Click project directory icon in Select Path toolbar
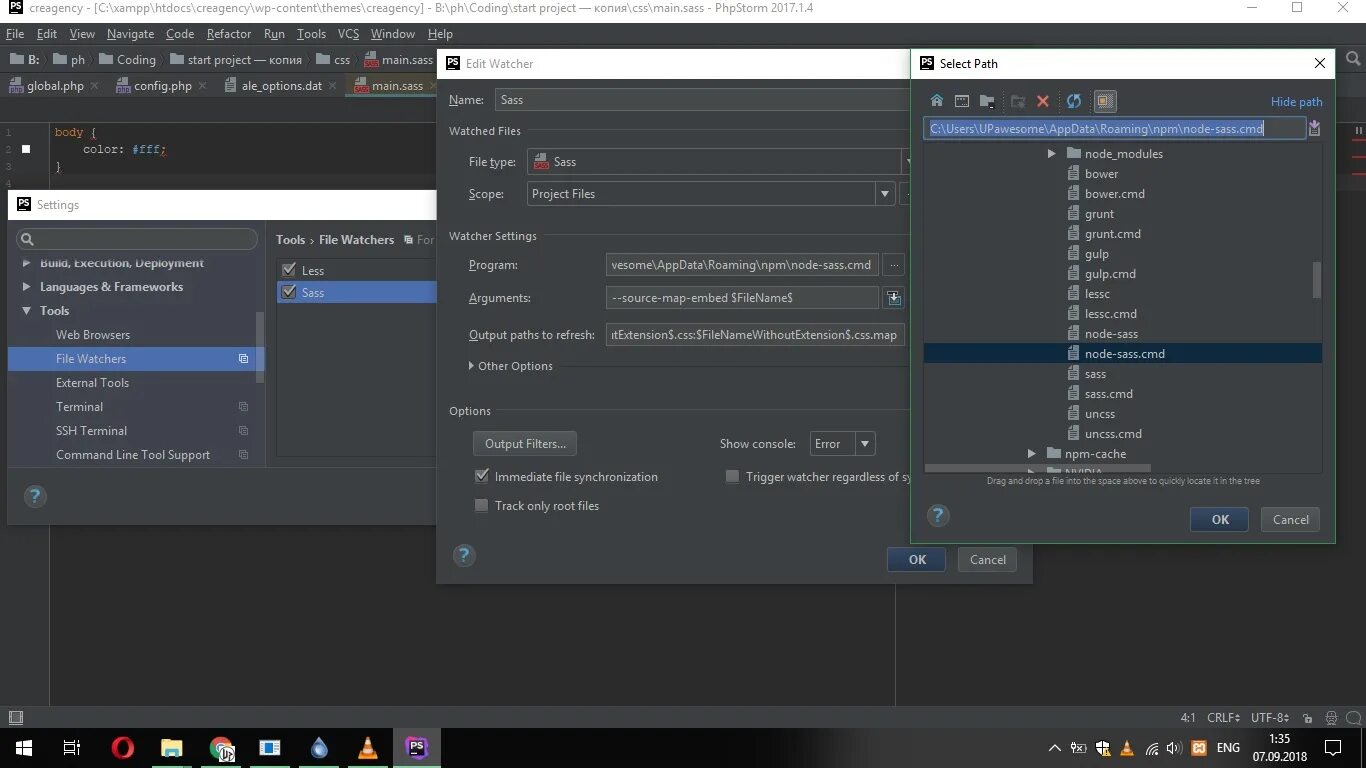Viewport: 1366px width, 768px height. [987, 101]
